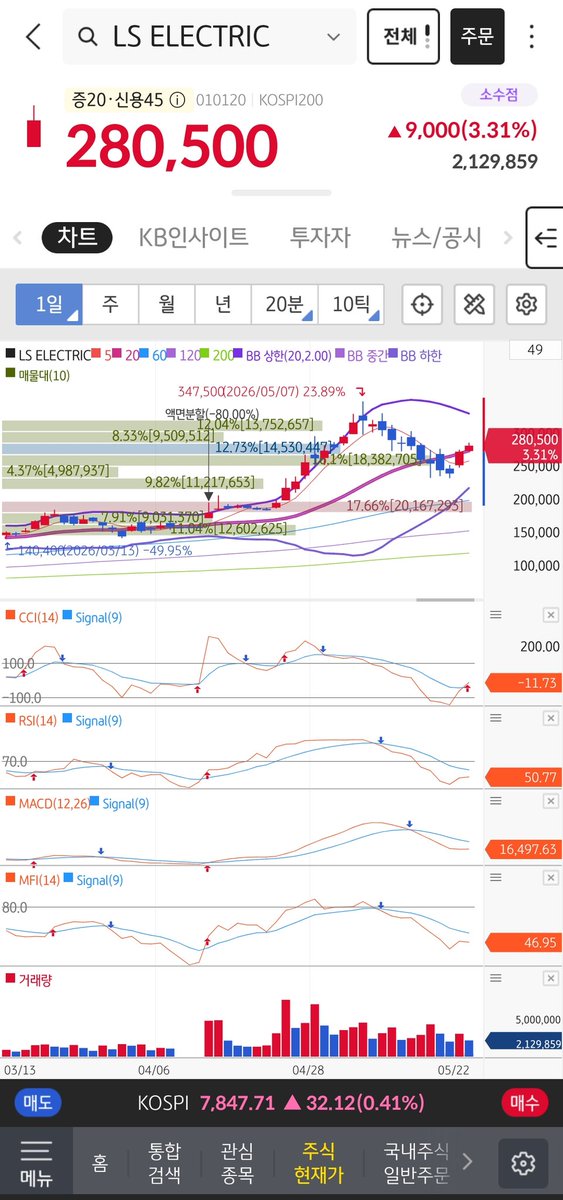
Task: Close the MFI(14) indicator panel
Action: point(550,877)
